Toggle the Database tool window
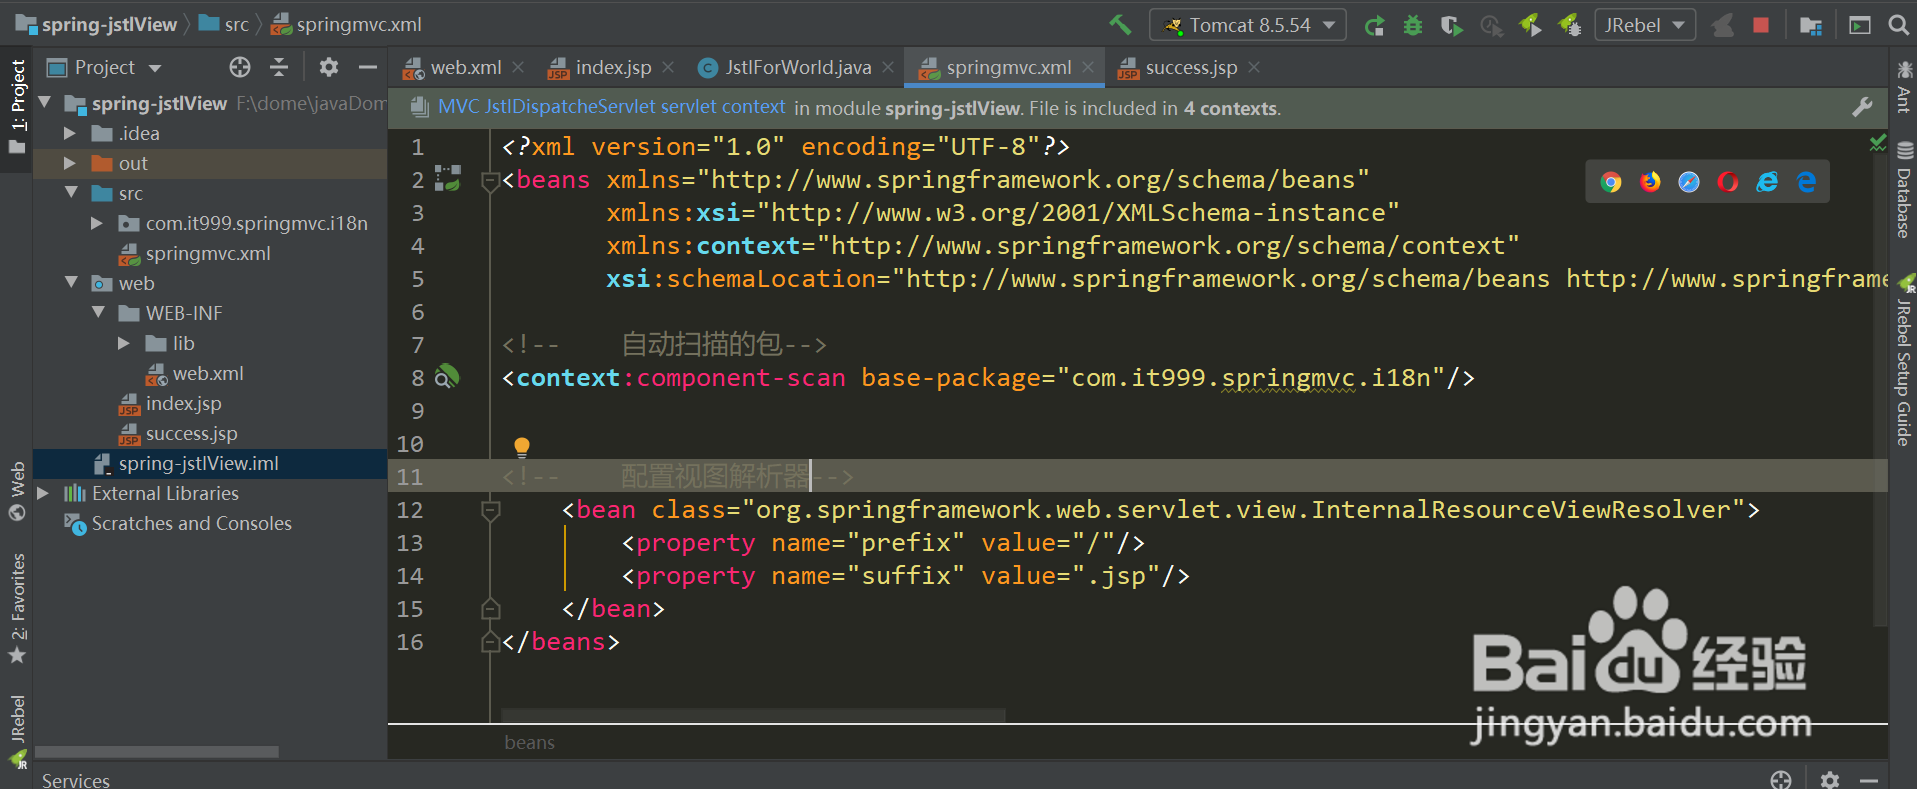The height and width of the screenshot is (789, 1917). pyautogui.click(x=1903, y=190)
